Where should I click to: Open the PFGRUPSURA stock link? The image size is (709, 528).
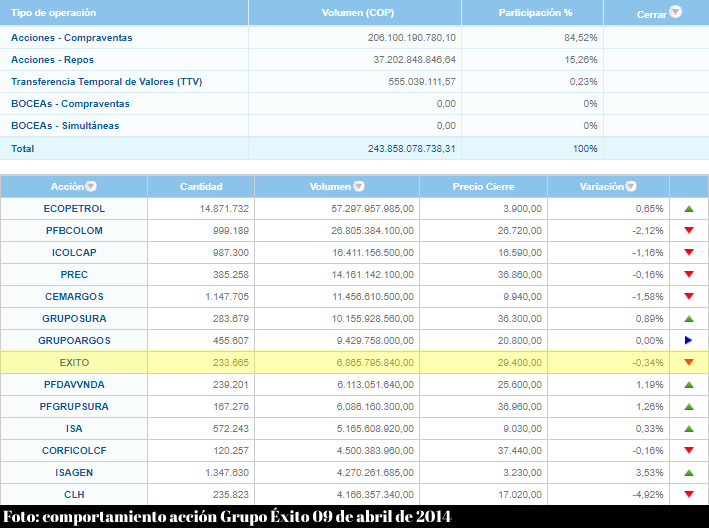click(x=74, y=407)
